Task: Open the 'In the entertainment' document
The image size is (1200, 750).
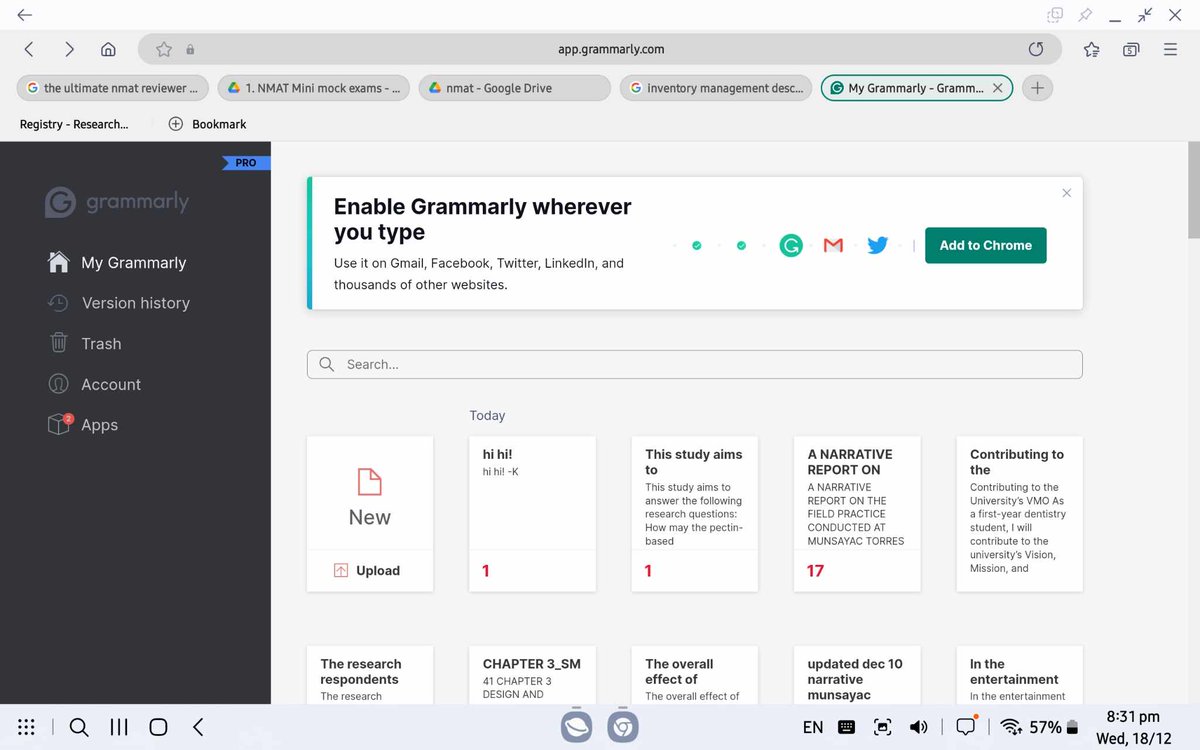Action: pos(1019,675)
